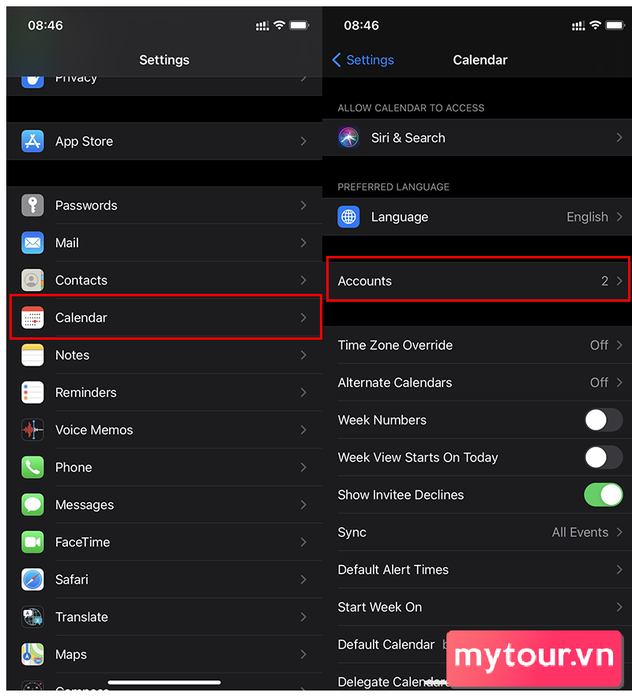Open Default Alert Times chevron
The image size is (632, 700).
[620, 570]
